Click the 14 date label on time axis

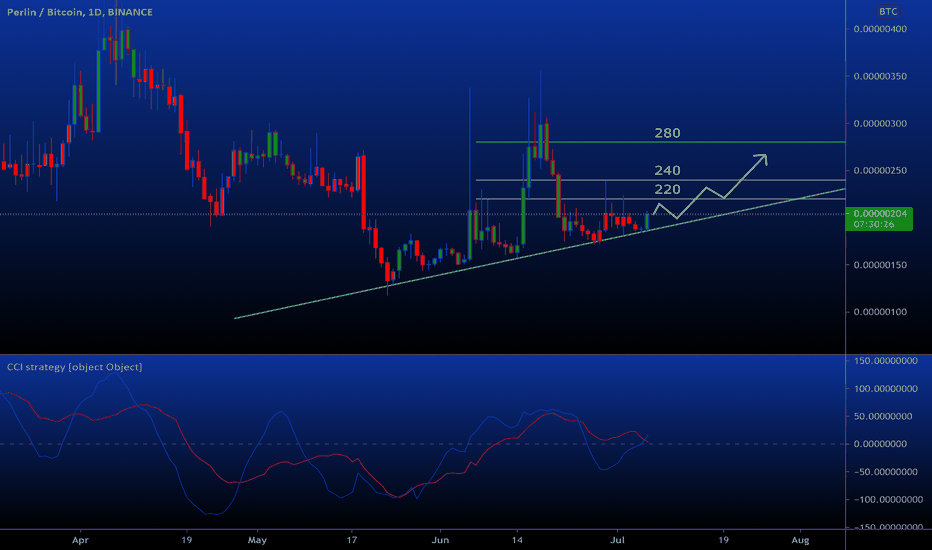point(517,540)
